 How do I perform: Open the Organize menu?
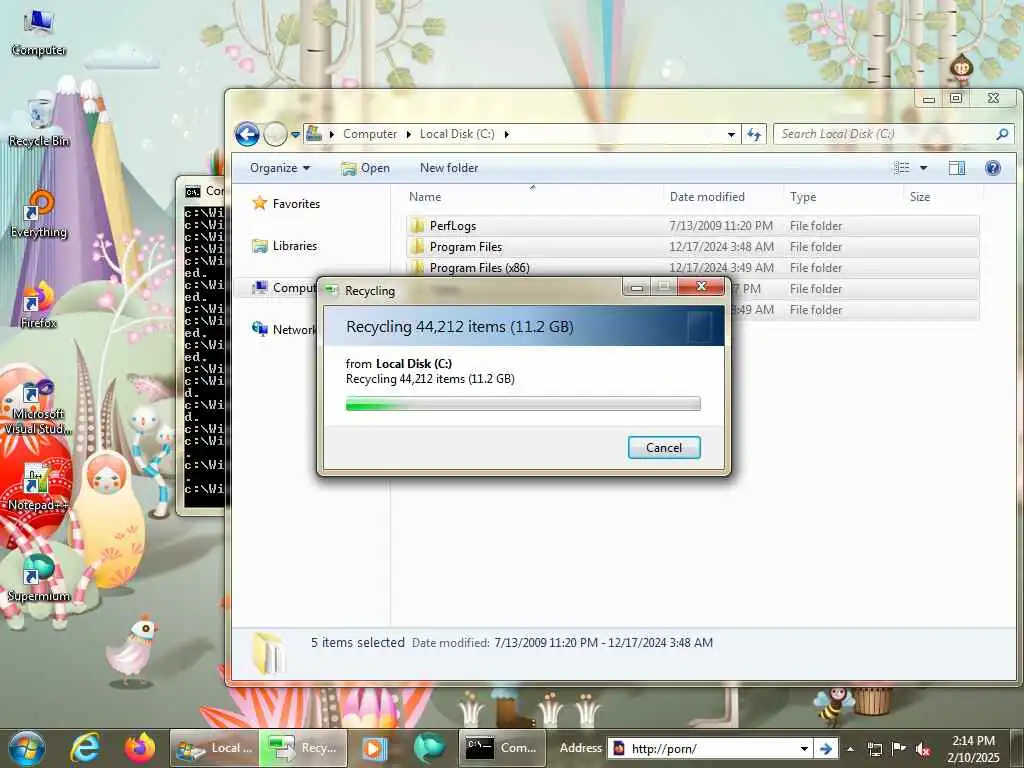pyautogui.click(x=280, y=168)
